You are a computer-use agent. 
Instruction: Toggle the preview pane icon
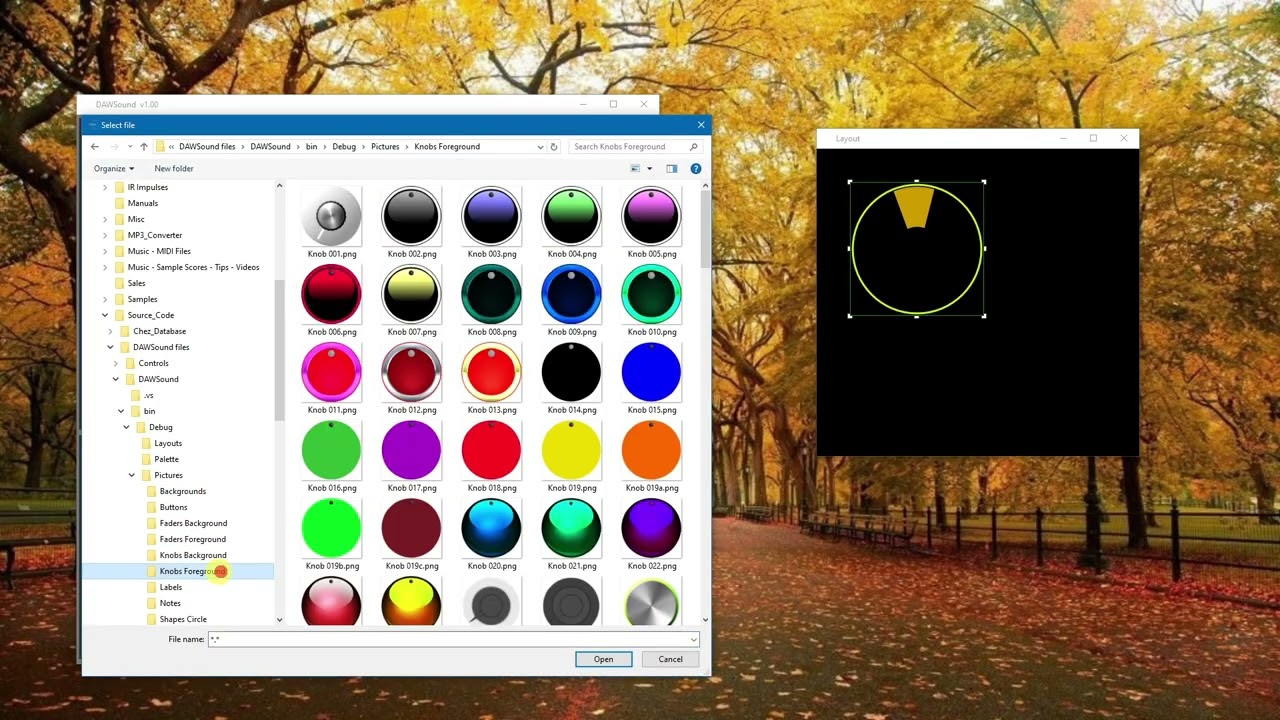pos(672,169)
